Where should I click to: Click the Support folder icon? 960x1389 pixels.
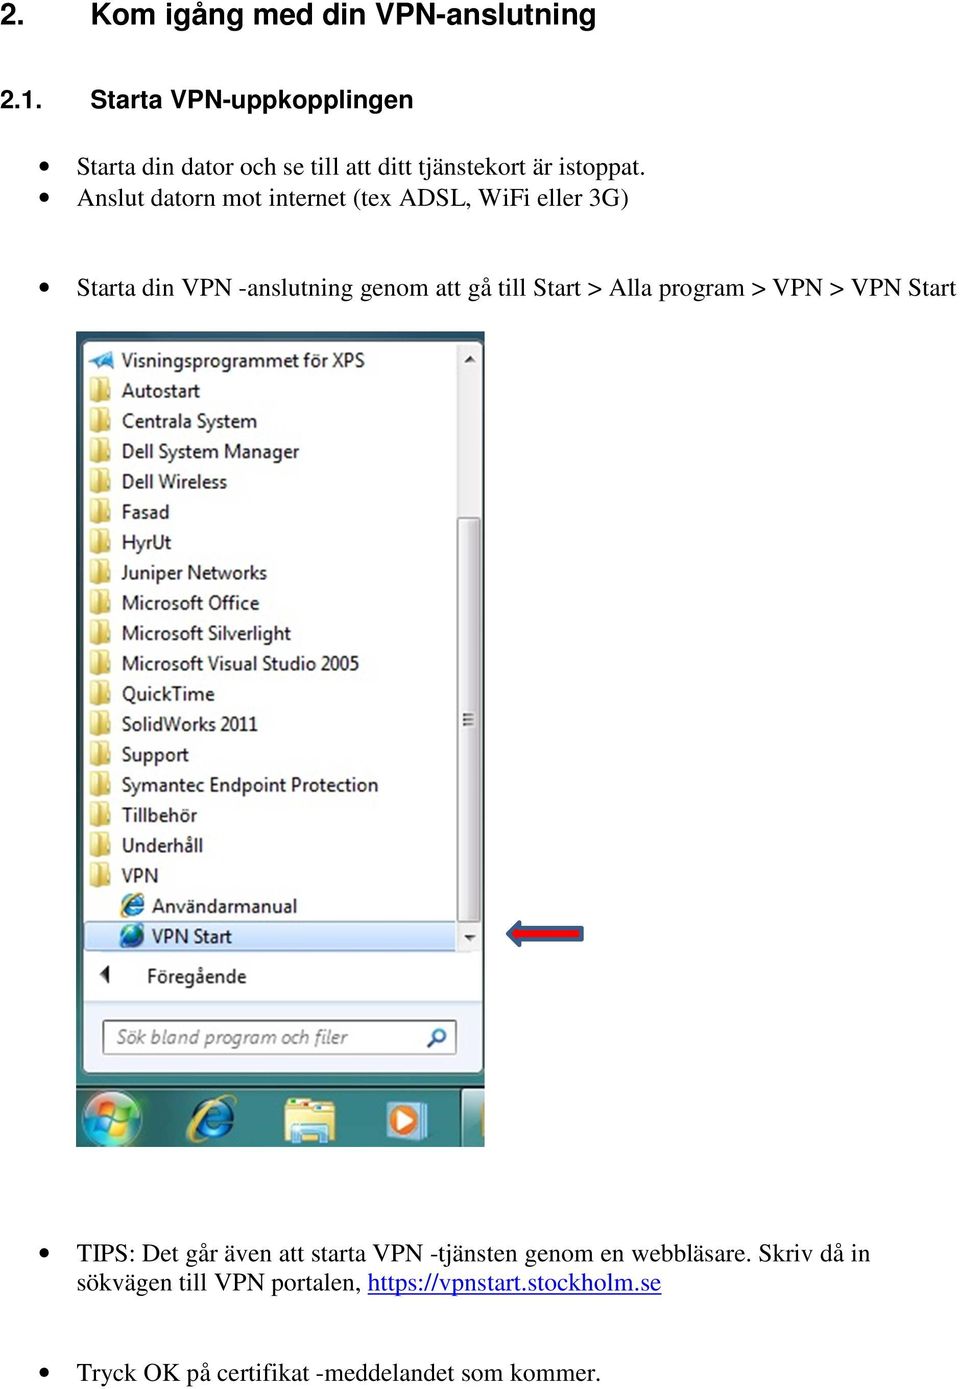tap(100, 754)
